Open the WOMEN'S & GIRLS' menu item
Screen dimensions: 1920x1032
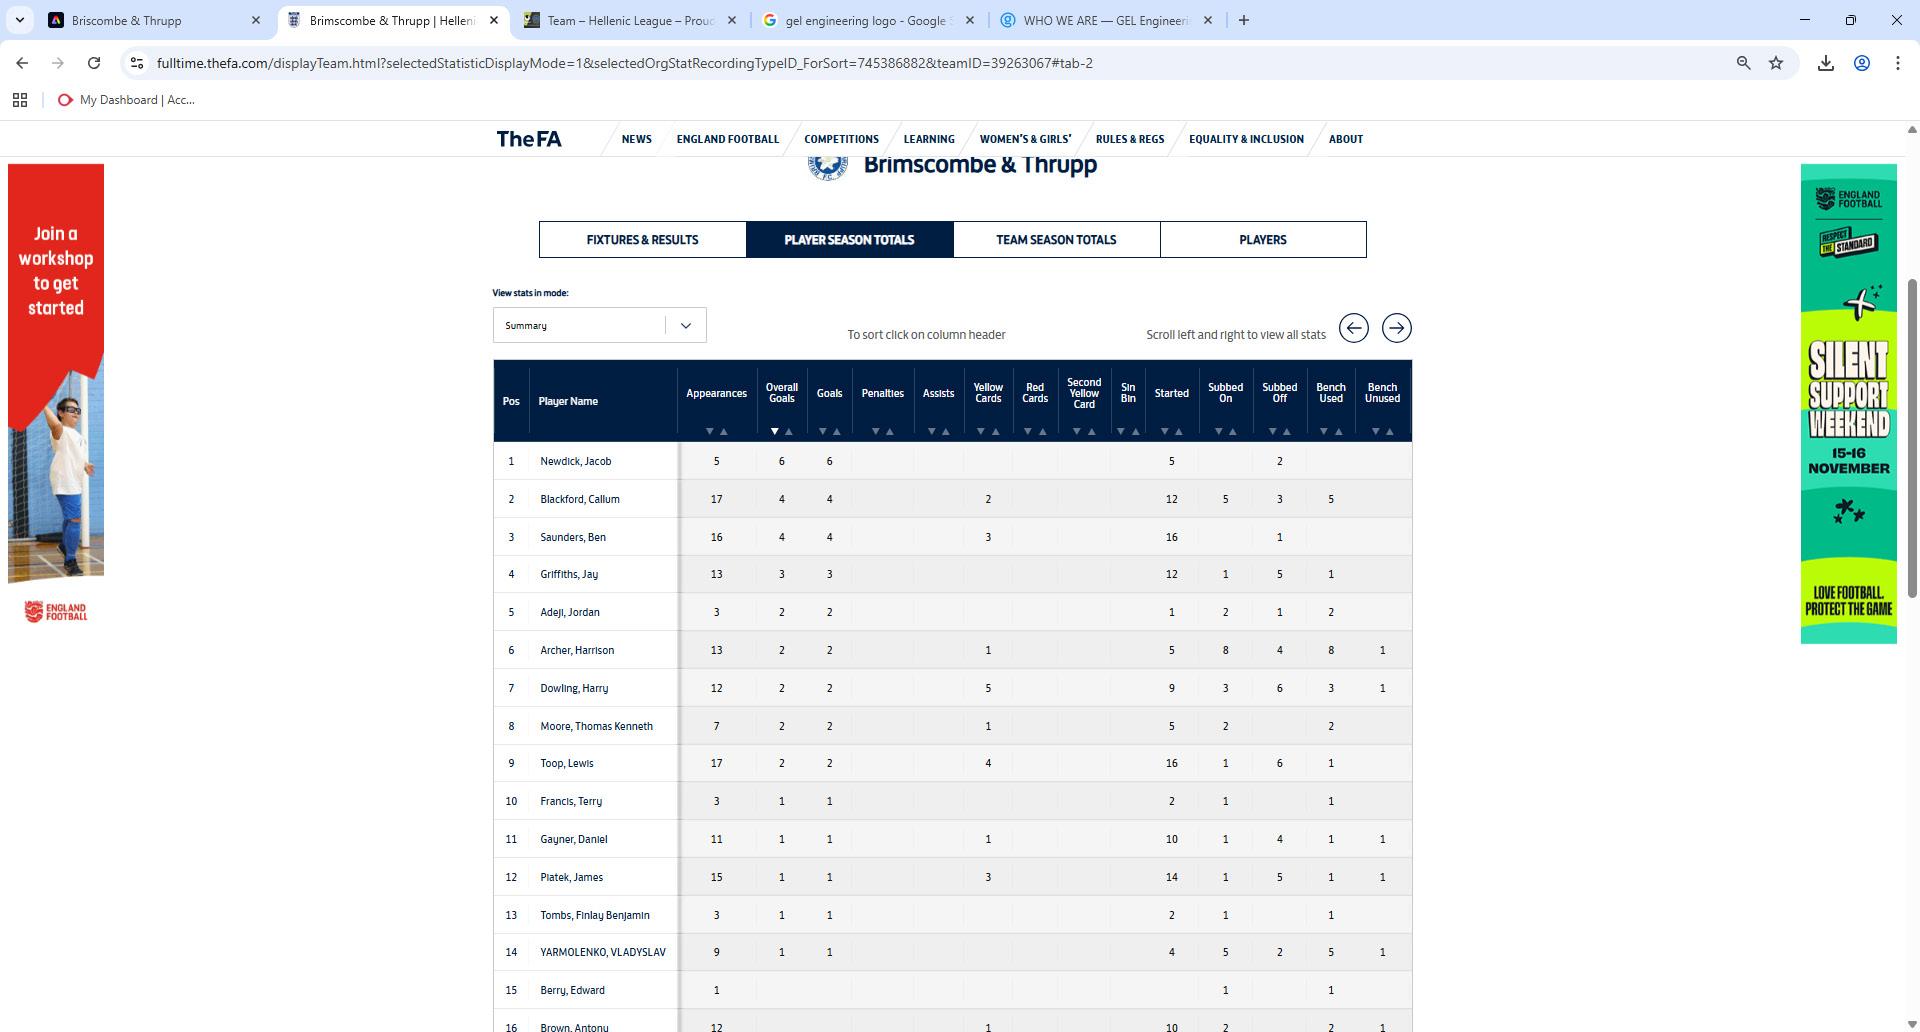pyautogui.click(x=1025, y=139)
